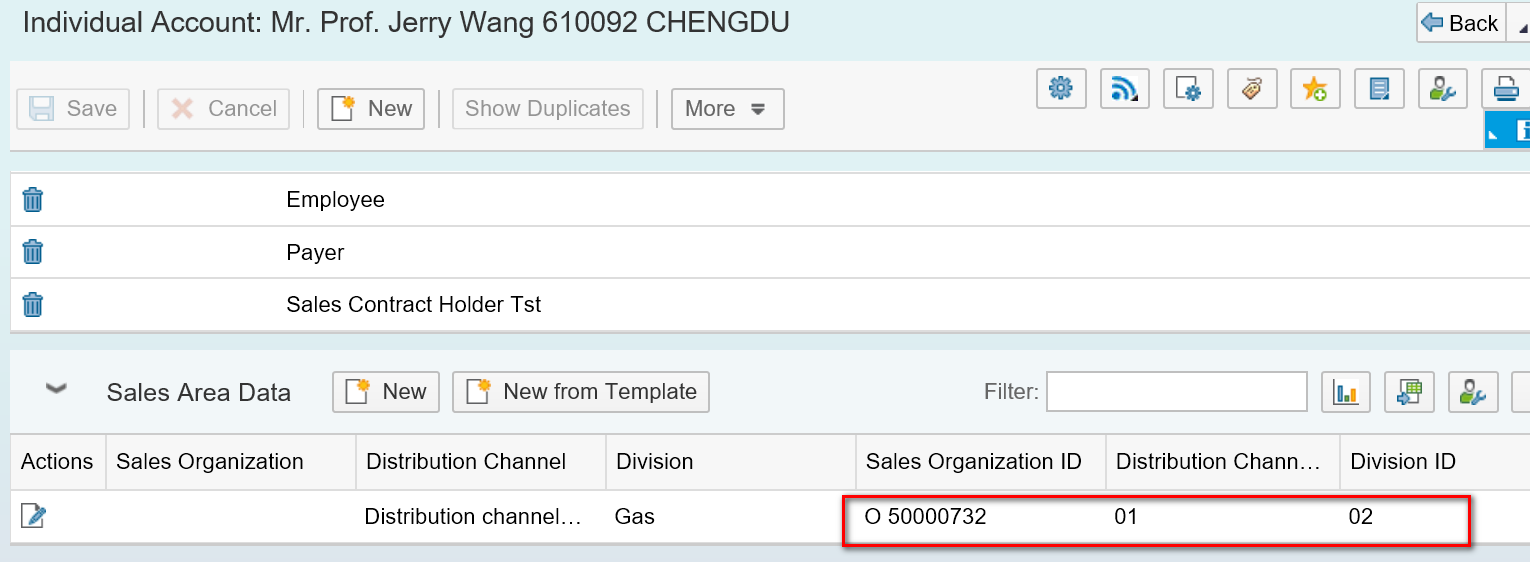This screenshot has height=562, width=1530.
Task: Click the export to spreadsheet icon
Action: (x=1409, y=392)
